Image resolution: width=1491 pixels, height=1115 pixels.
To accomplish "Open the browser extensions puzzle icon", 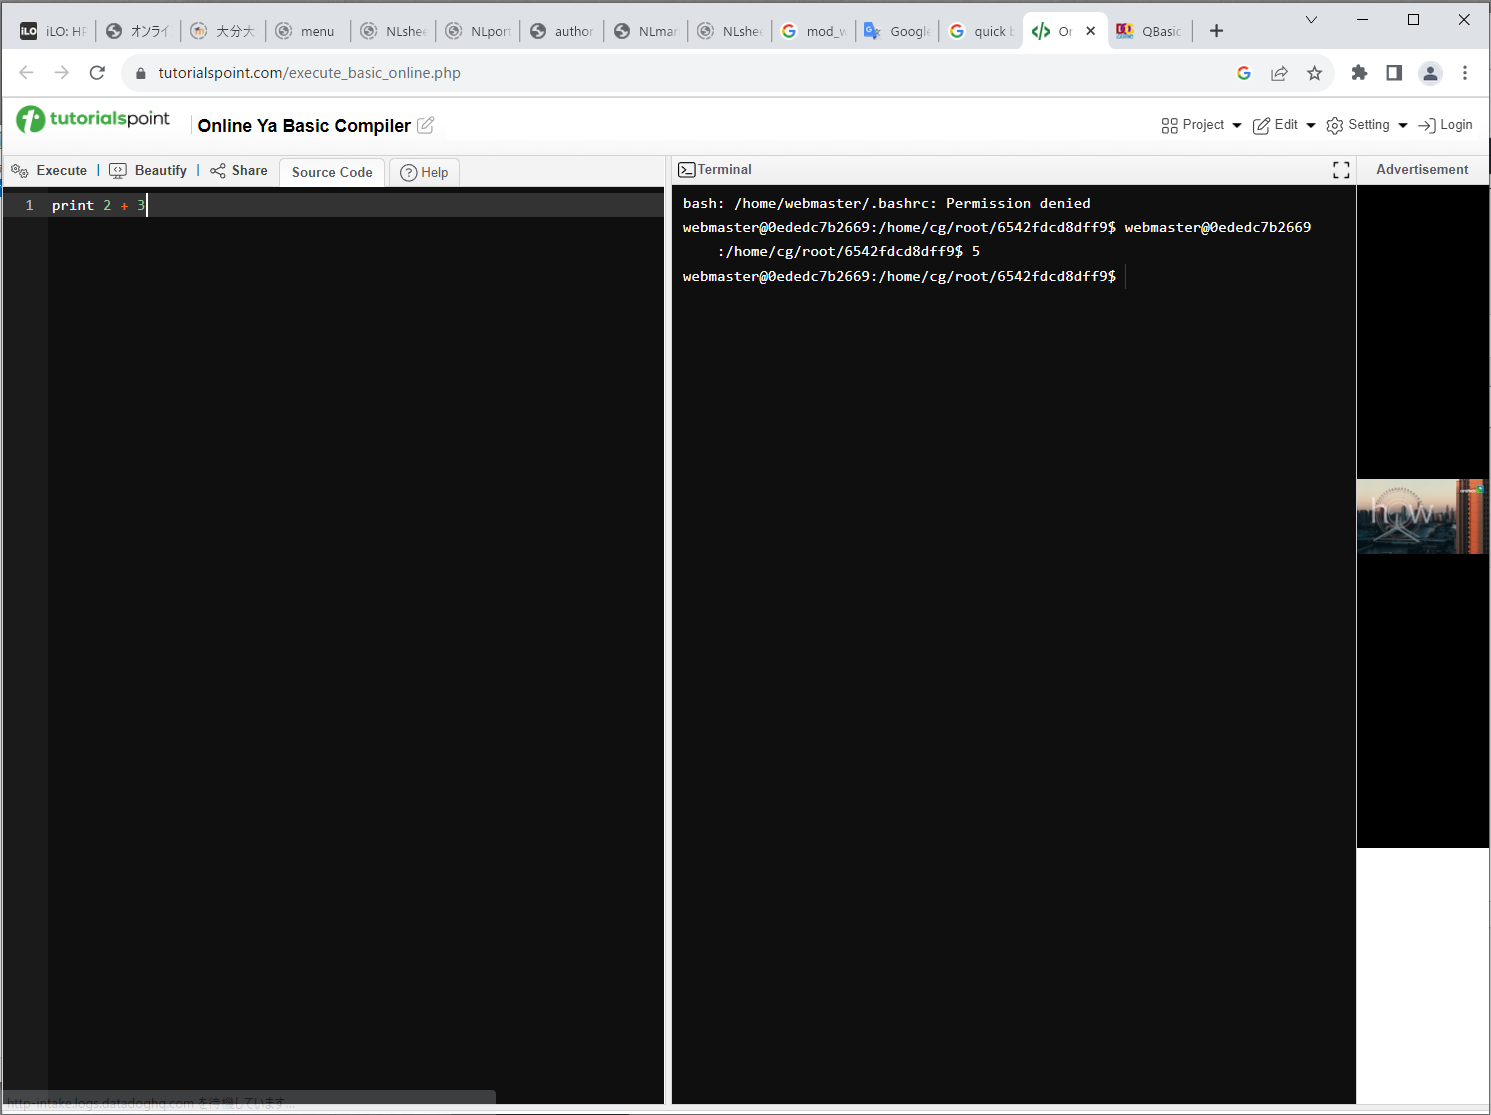I will click(1359, 73).
